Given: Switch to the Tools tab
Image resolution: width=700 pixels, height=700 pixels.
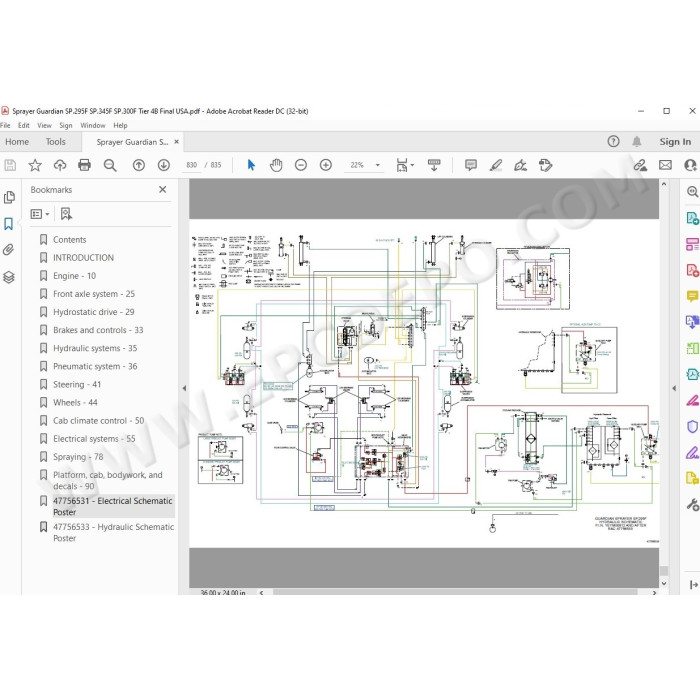Looking at the screenshot, I should 55,142.
